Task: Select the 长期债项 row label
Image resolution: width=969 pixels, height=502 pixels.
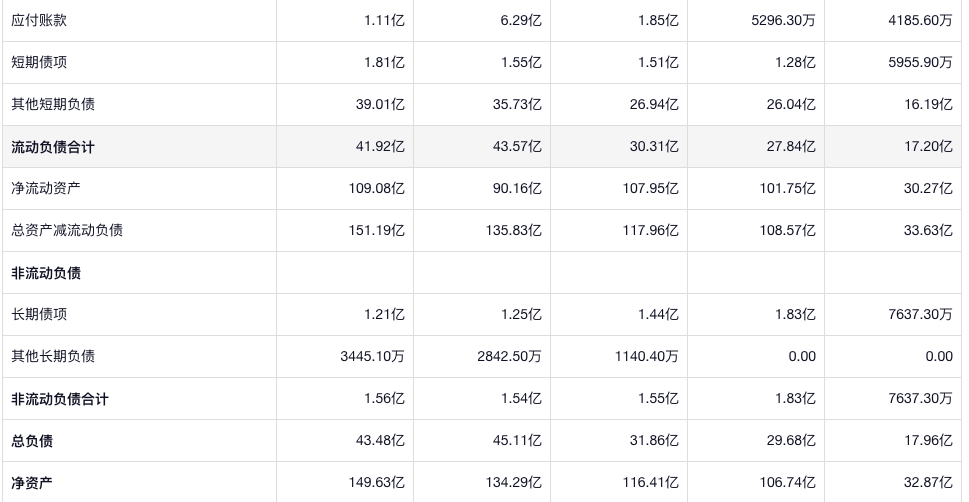Action: (39, 314)
